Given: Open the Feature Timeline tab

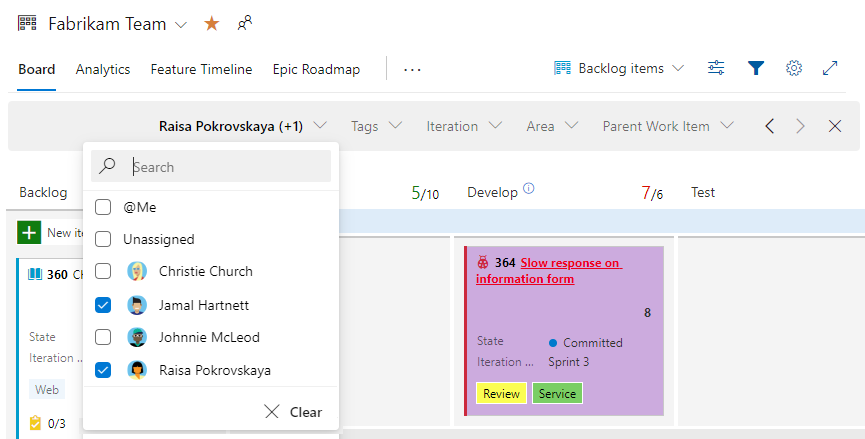Looking at the screenshot, I should (201, 69).
